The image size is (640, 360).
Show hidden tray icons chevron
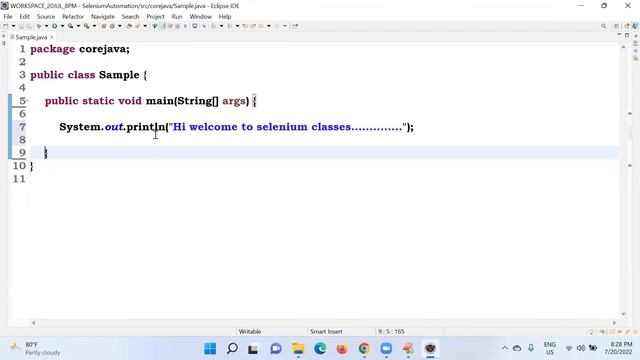click(x=504, y=348)
